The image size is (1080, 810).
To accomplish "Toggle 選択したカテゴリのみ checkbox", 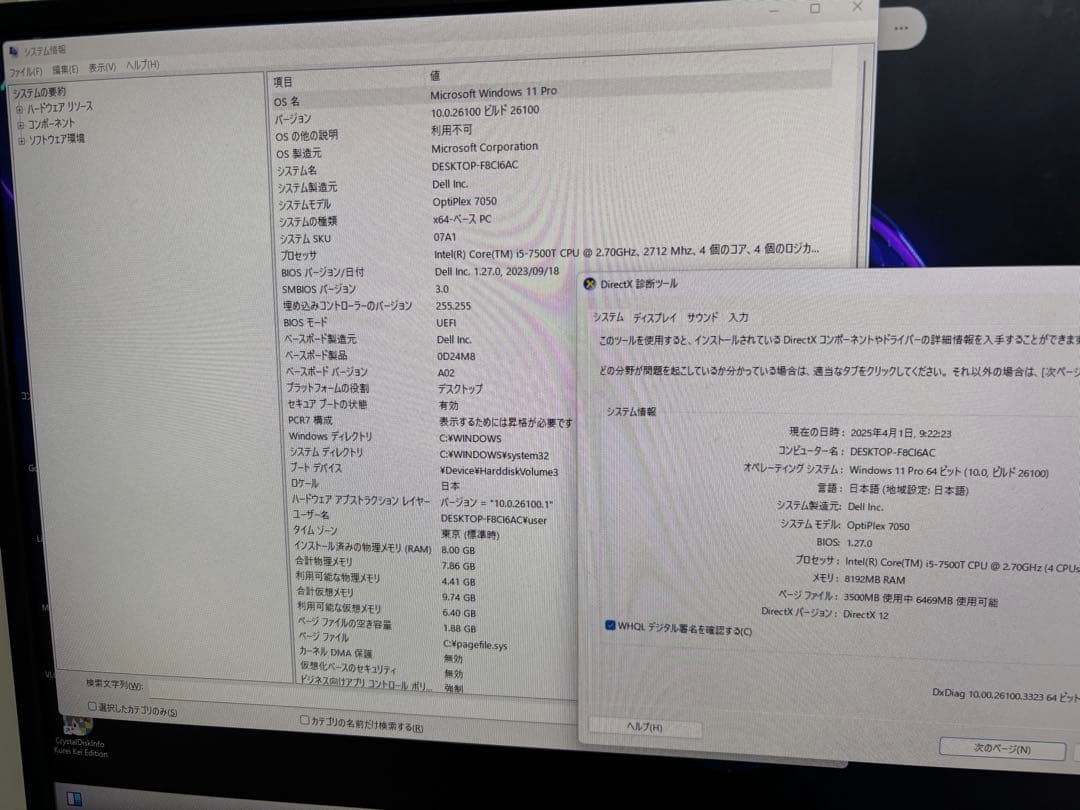I will pyautogui.click(x=92, y=706).
